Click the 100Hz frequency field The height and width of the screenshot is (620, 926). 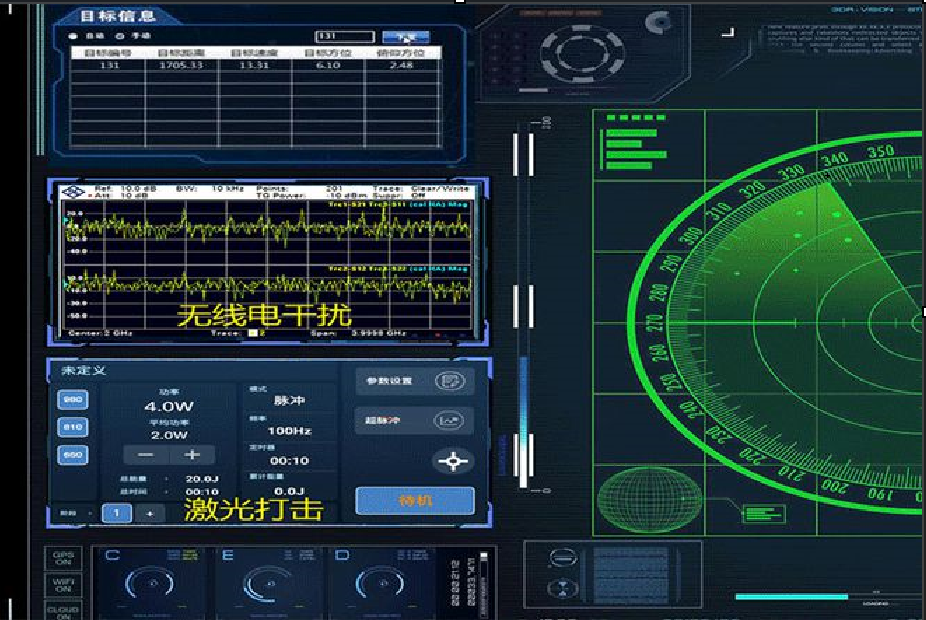[x=289, y=431]
